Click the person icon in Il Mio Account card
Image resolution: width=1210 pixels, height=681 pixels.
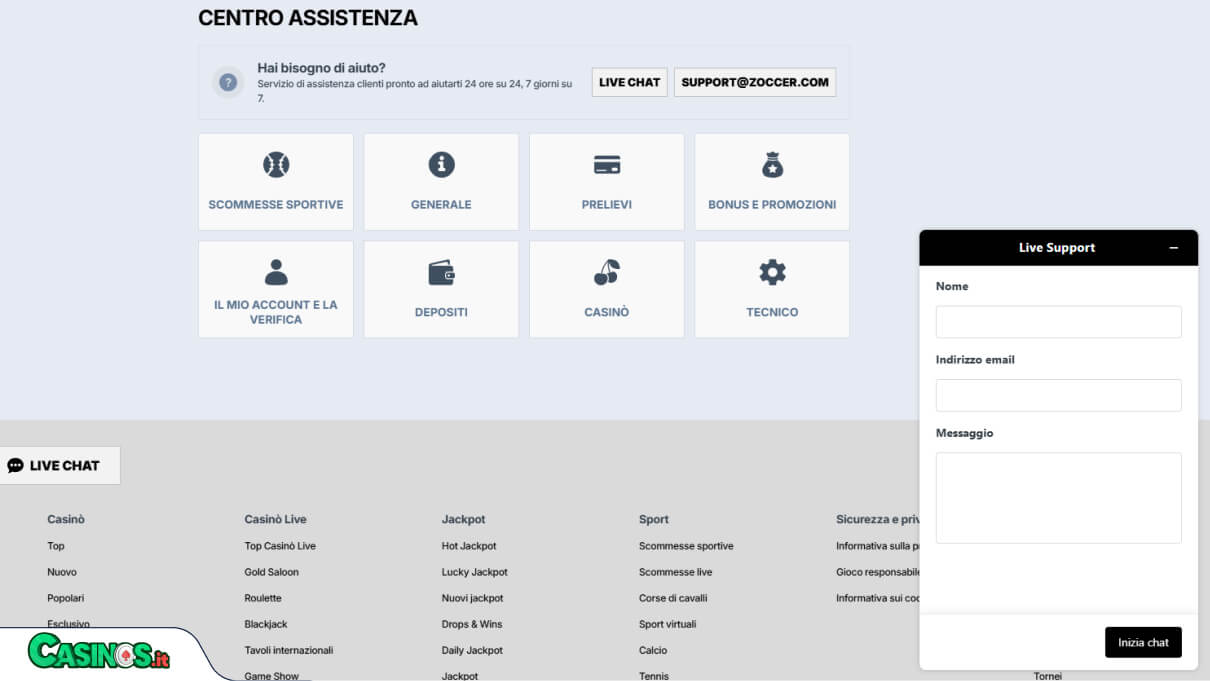[x=276, y=272]
